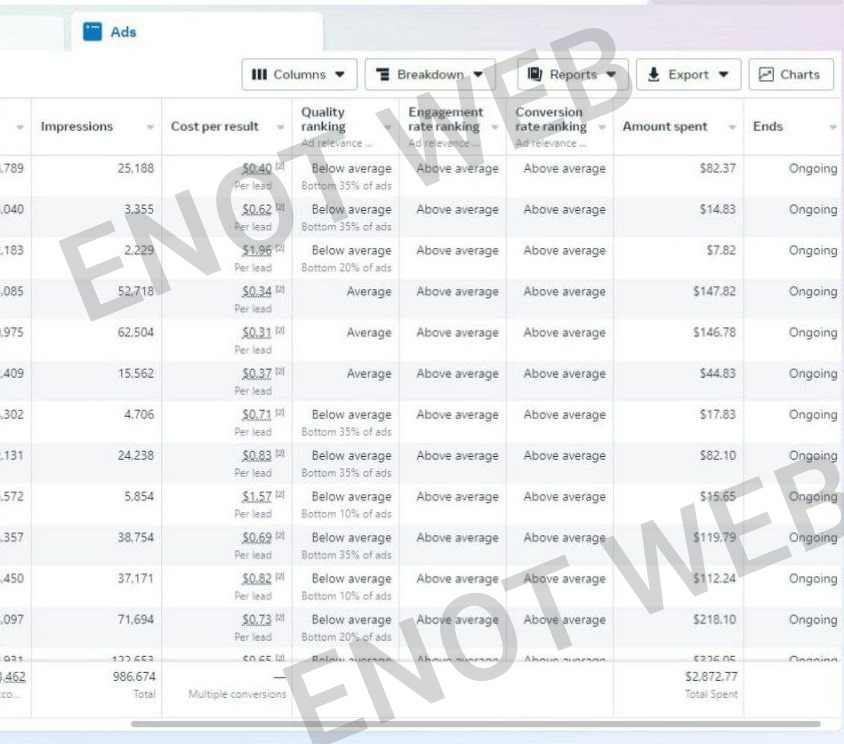The height and width of the screenshot is (744, 844).
Task: Click the footnote marker beside $1.57
Action: pos(280,494)
